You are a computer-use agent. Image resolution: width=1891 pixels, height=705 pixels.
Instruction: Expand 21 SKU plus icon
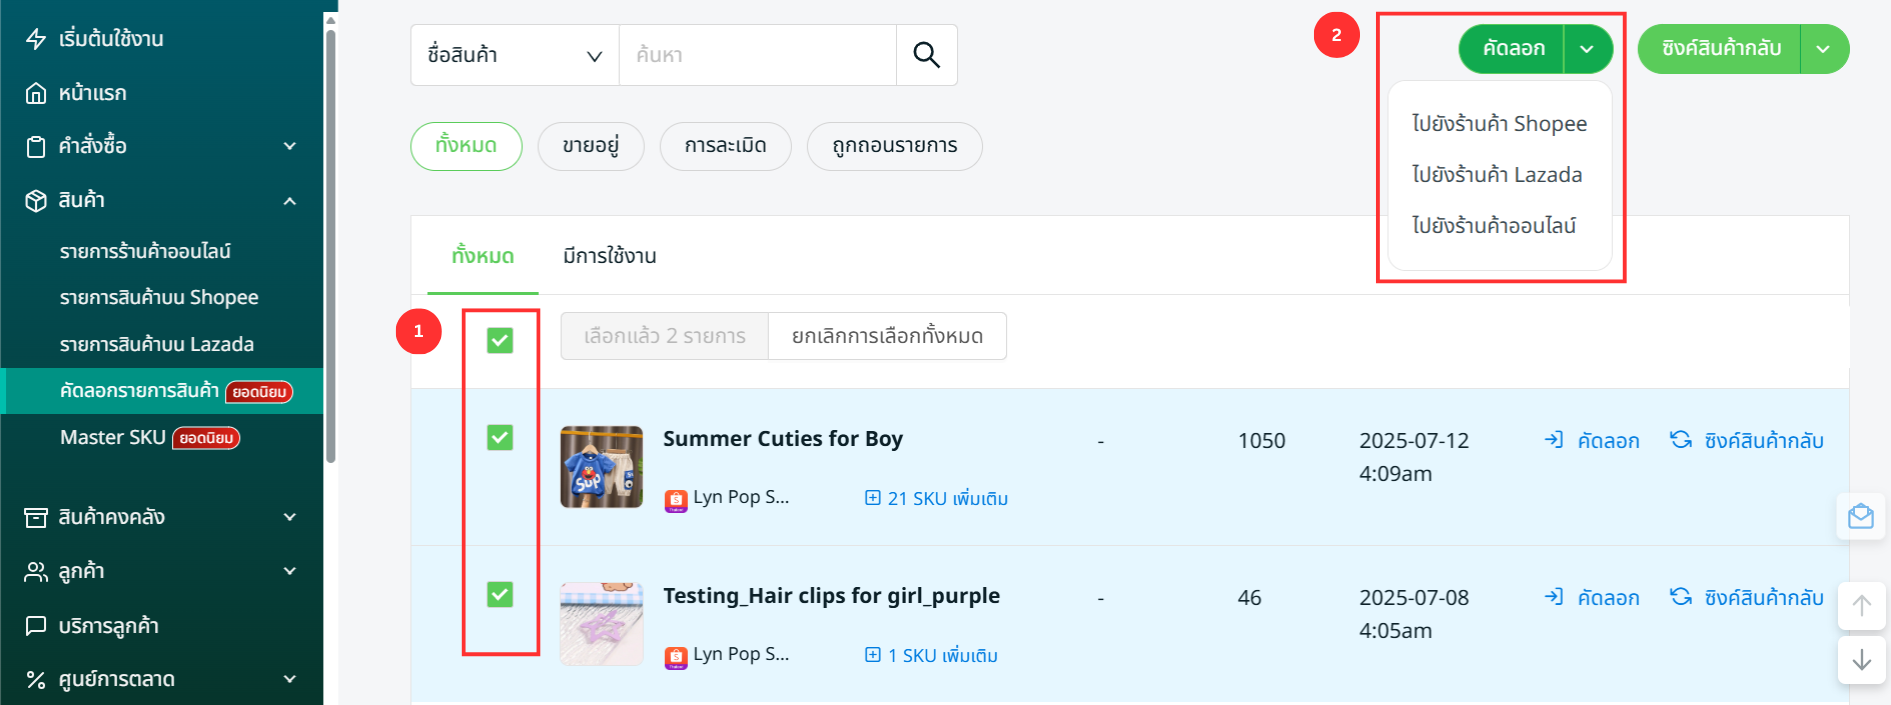(x=873, y=498)
